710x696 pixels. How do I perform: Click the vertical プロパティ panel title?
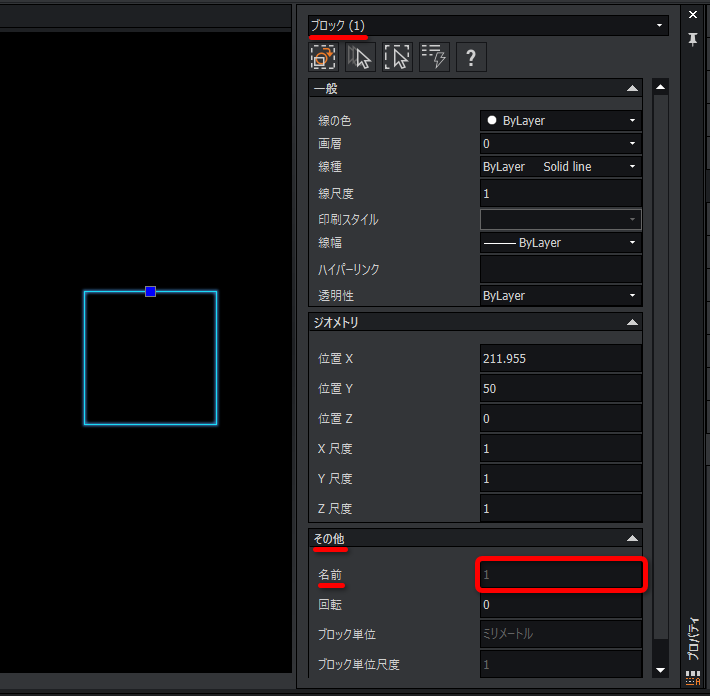tap(693, 639)
